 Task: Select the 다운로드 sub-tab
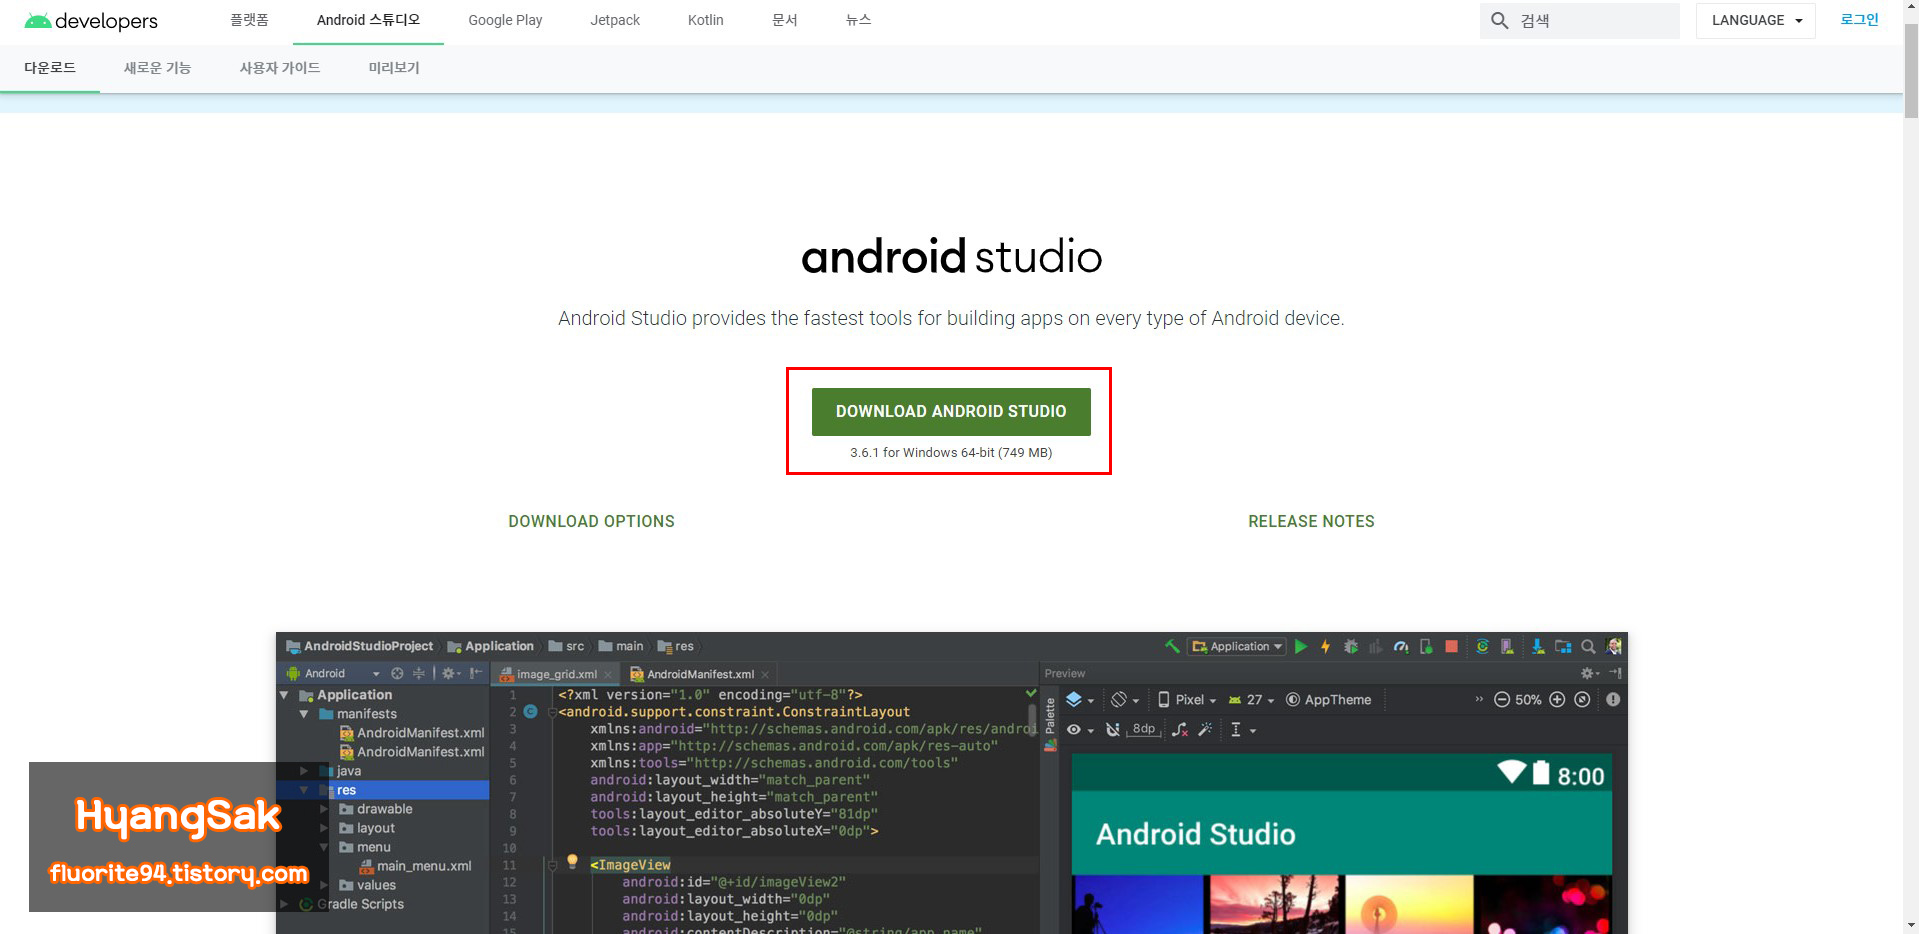coord(50,68)
